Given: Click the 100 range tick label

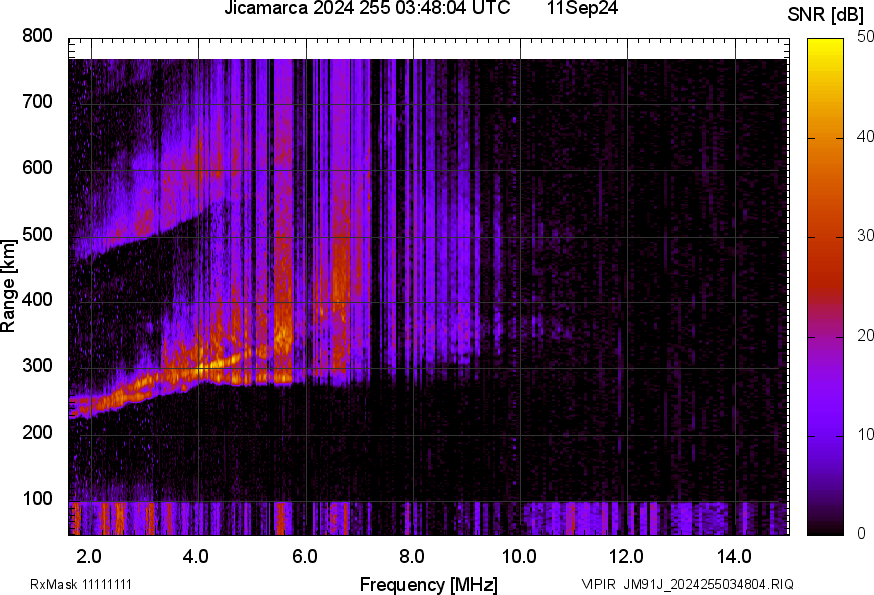Looking at the screenshot, I should (x=37, y=499).
